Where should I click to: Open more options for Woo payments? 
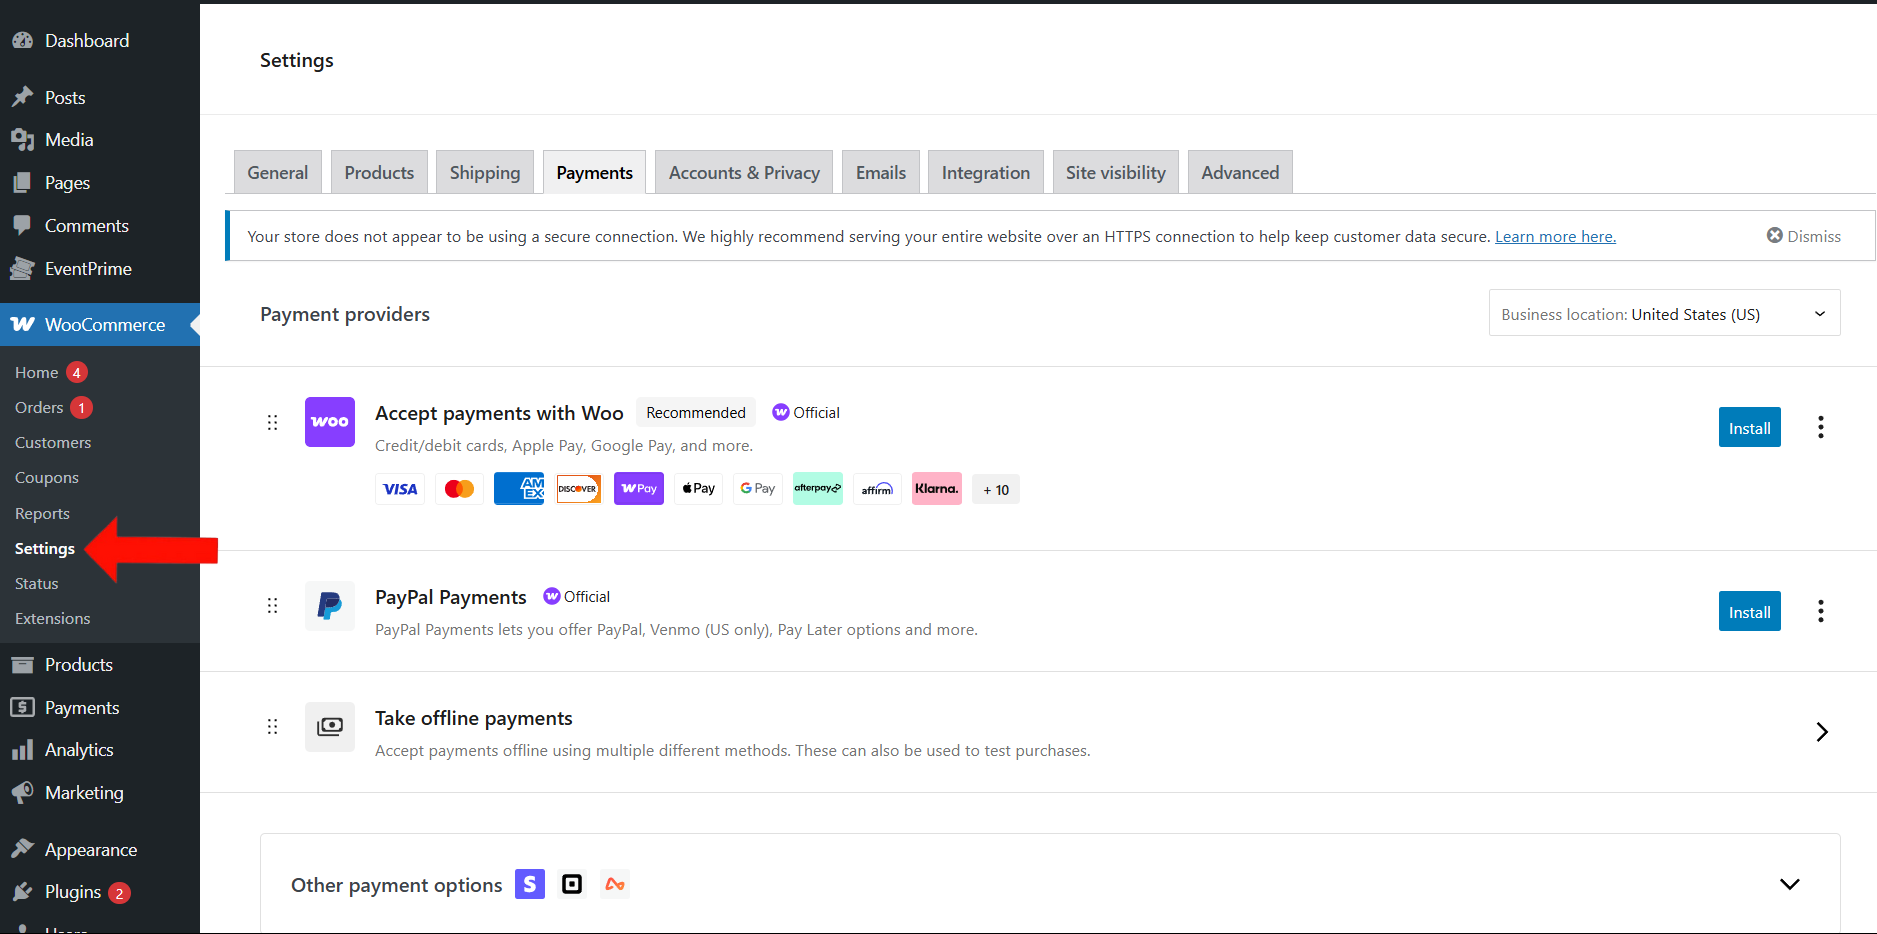click(1821, 428)
